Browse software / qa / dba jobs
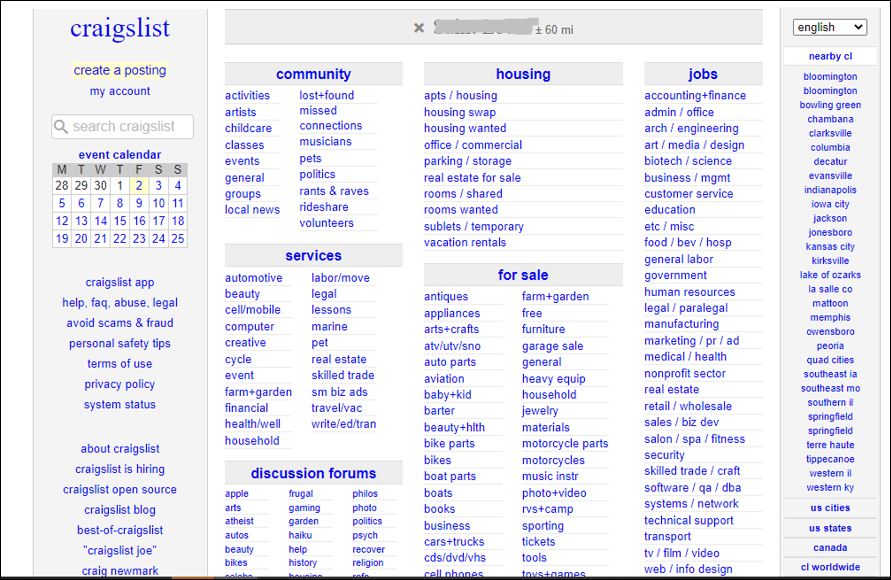This screenshot has width=891, height=580. [693, 487]
